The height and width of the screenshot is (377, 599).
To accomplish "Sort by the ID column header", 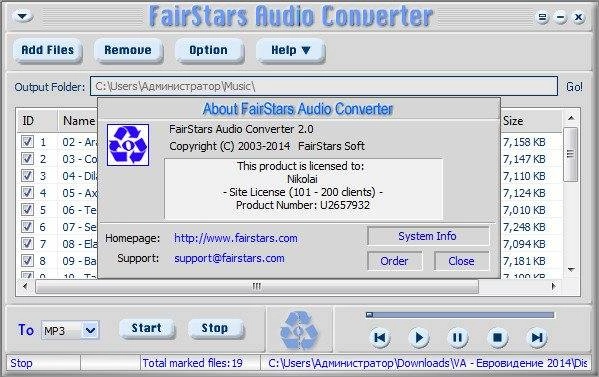I will [37, 121].
